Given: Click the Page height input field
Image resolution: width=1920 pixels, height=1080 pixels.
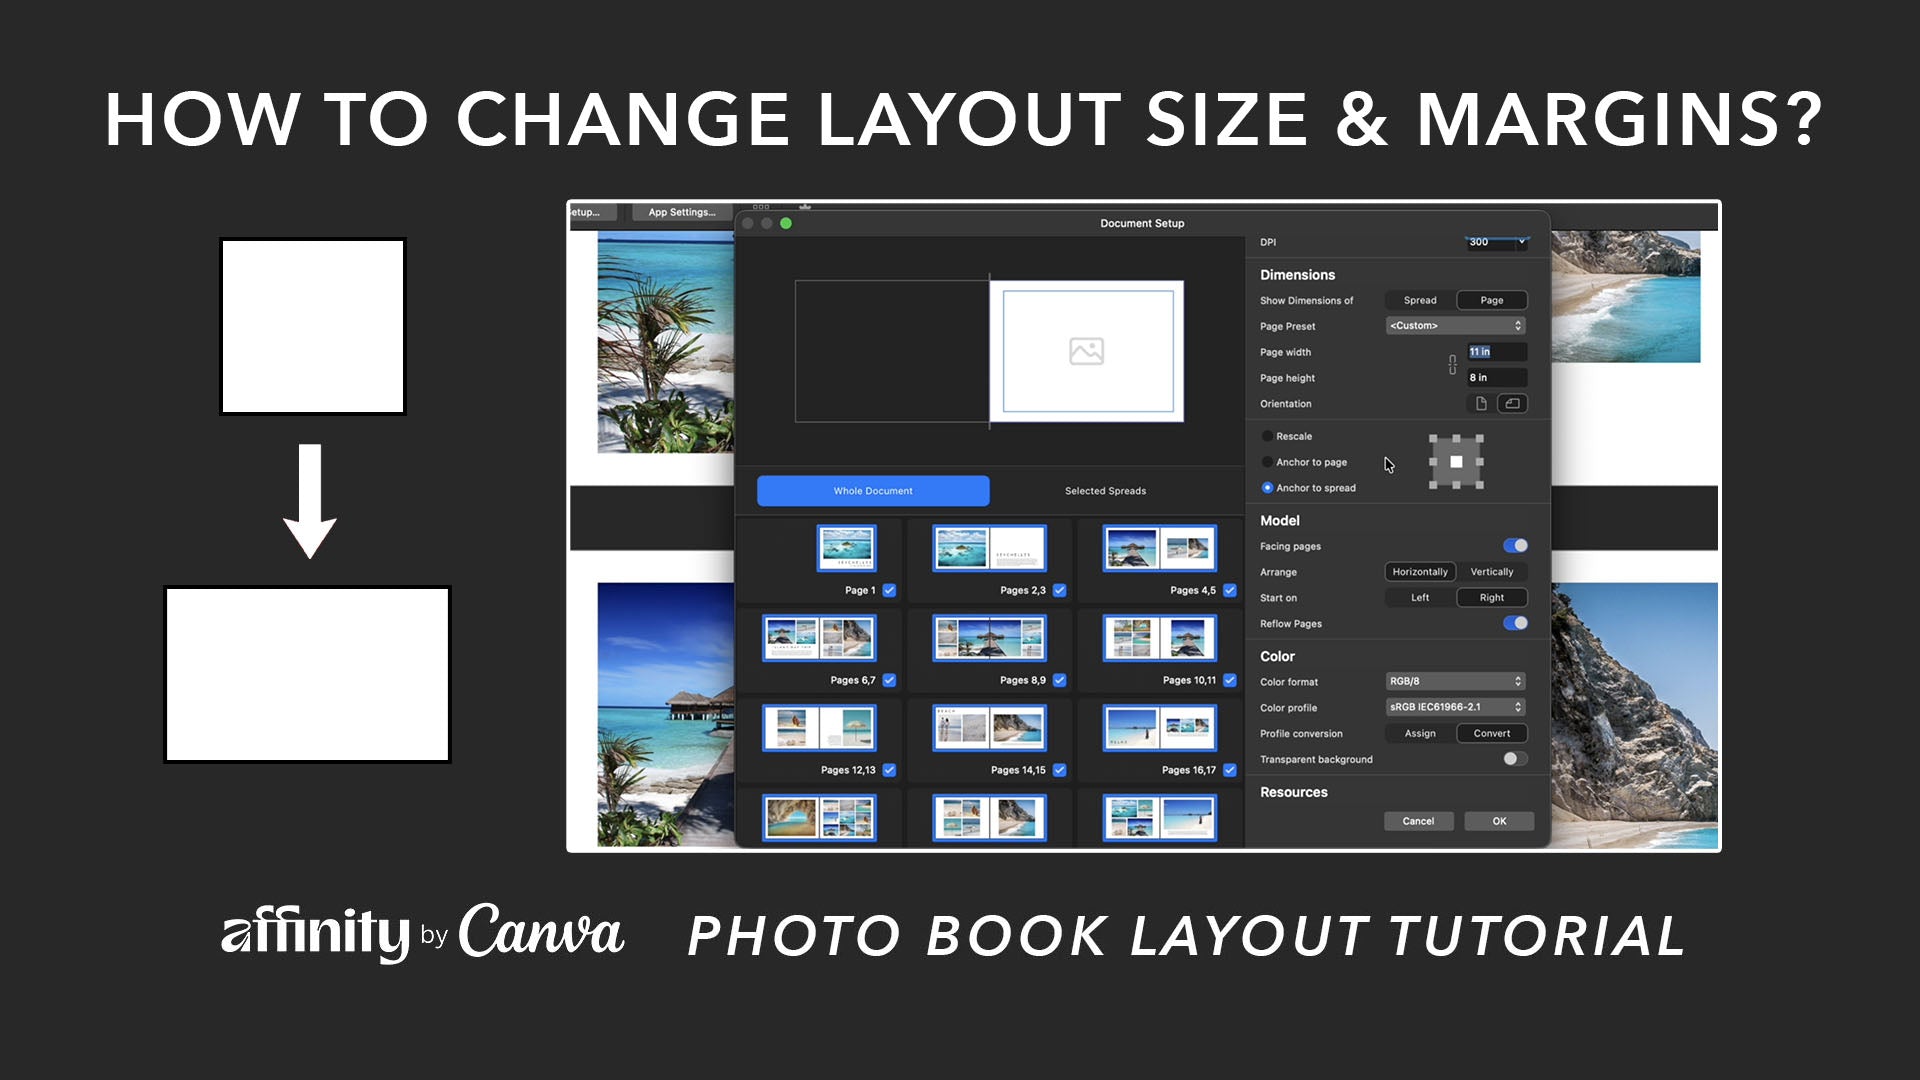Looking at the screenshot, I should (1495, 378).
